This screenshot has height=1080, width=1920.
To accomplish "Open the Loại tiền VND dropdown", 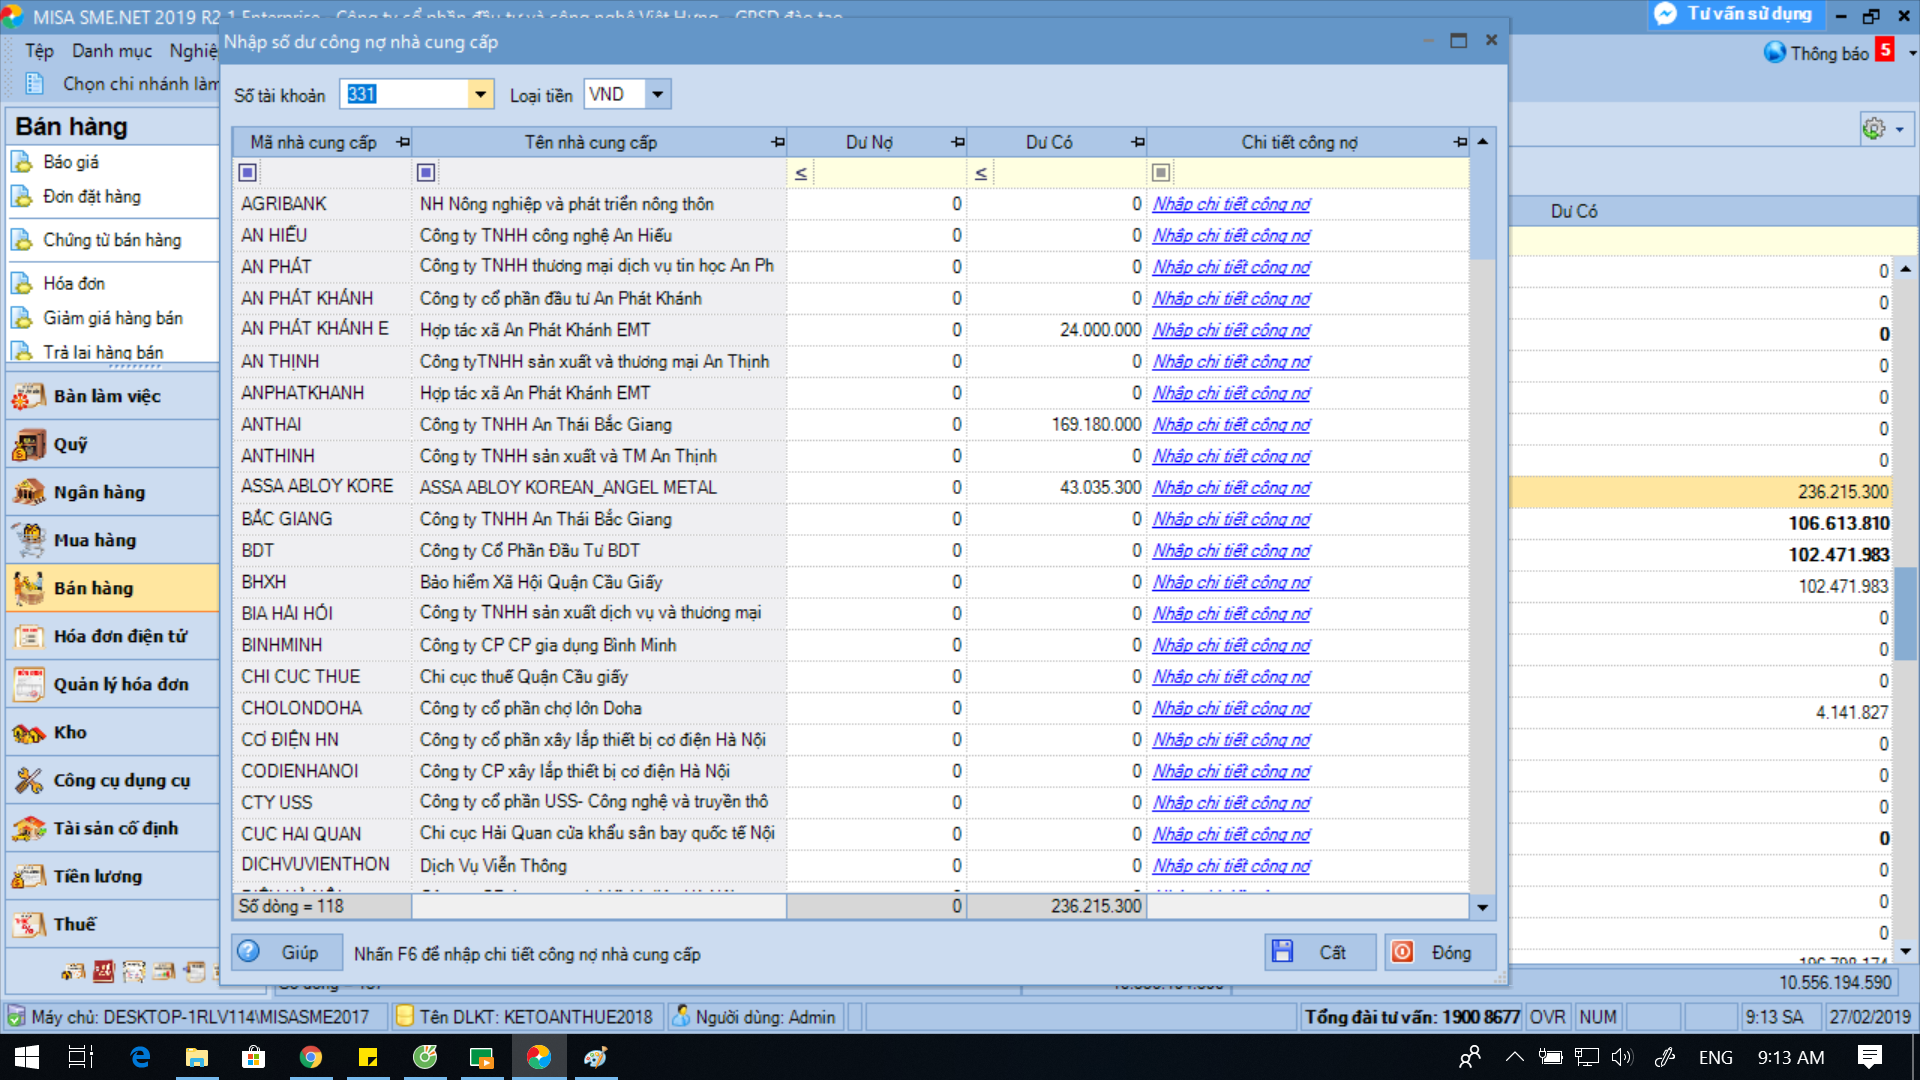I will point(657,95).
